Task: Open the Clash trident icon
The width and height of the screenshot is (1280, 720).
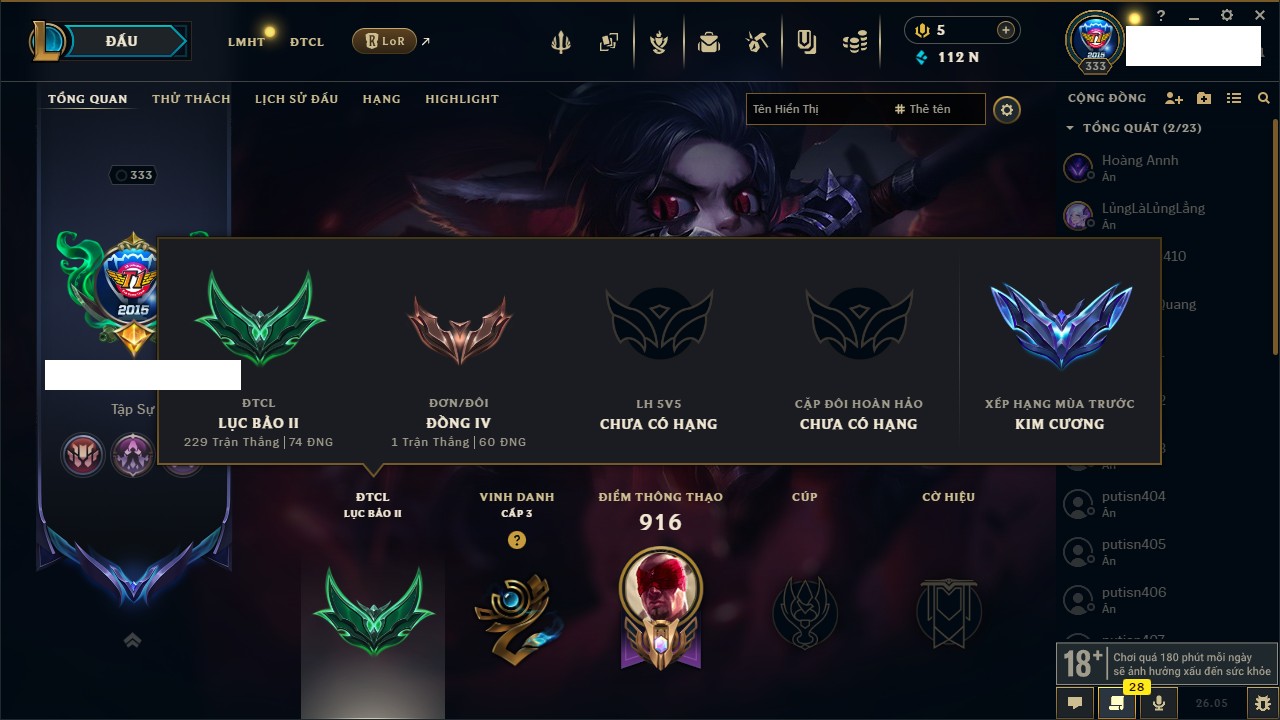Action: coord(561,42)
